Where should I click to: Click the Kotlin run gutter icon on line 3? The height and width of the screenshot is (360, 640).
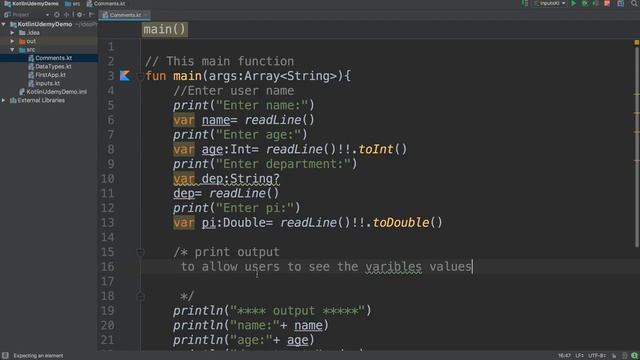pos(124,76)
